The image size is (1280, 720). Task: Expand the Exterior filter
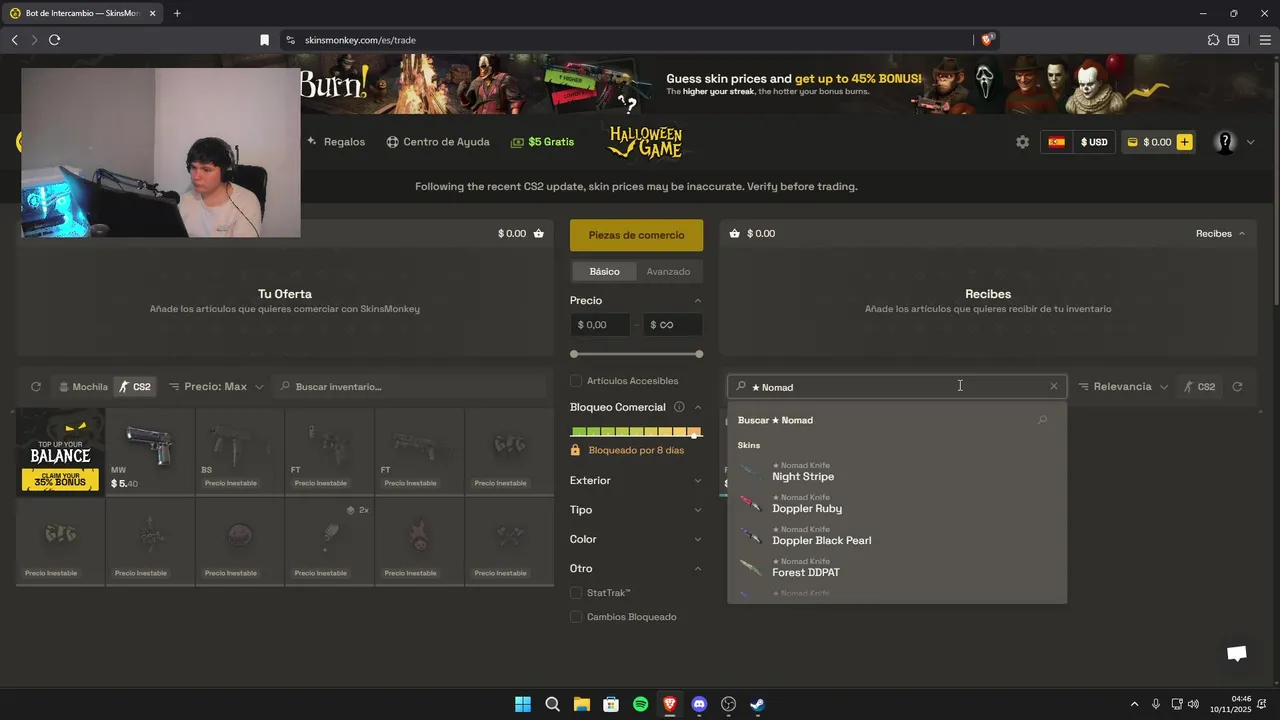click(x=636, y=481)
